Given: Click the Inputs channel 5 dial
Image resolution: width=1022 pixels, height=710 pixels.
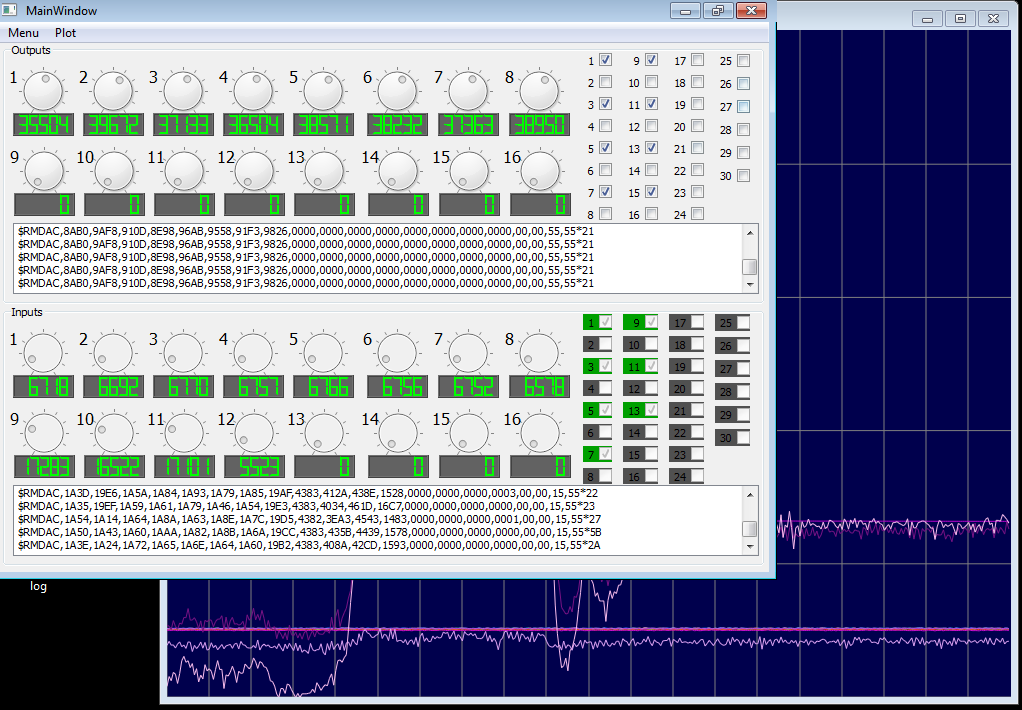Looking at the screenshot, I should [x=324, y=353].
